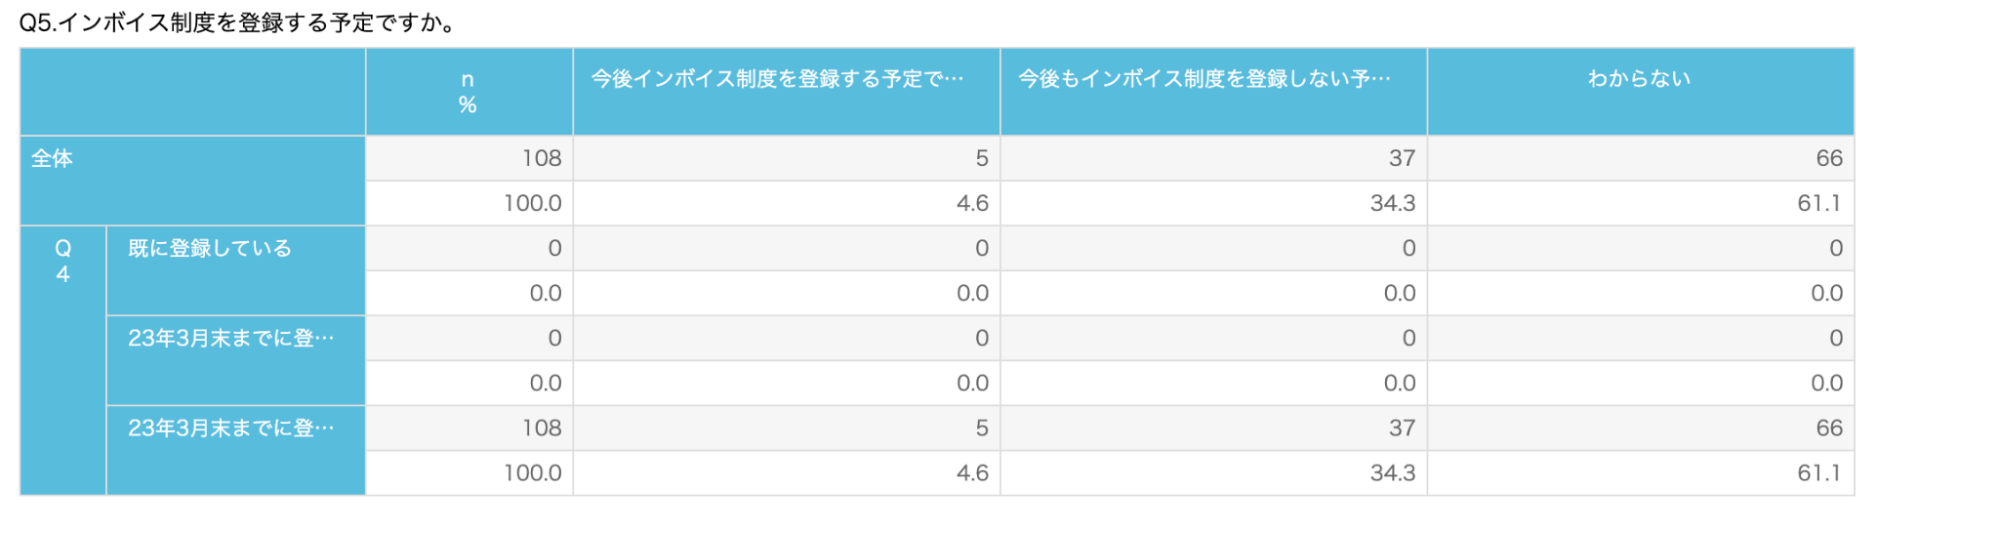Click the '今後インボイス制度を登録する予定で…' column header
Image resolution: width=1999 pixels, height=540 pixels.
click(786, 92)
